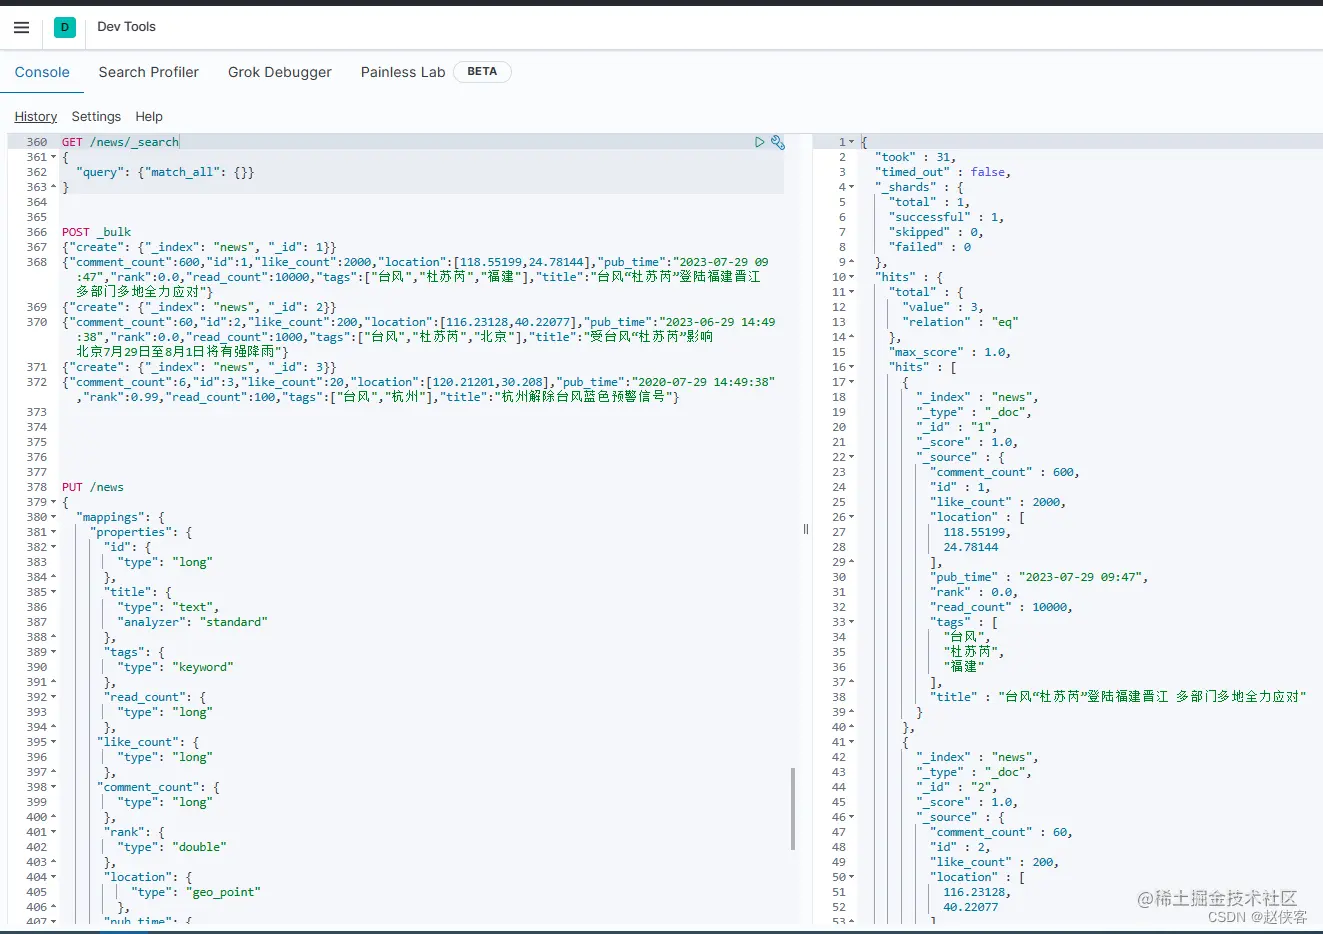Collapse the "read_count" field at line 392
This screenshot has height=934, width=1323.
click(x=54, y=697)
